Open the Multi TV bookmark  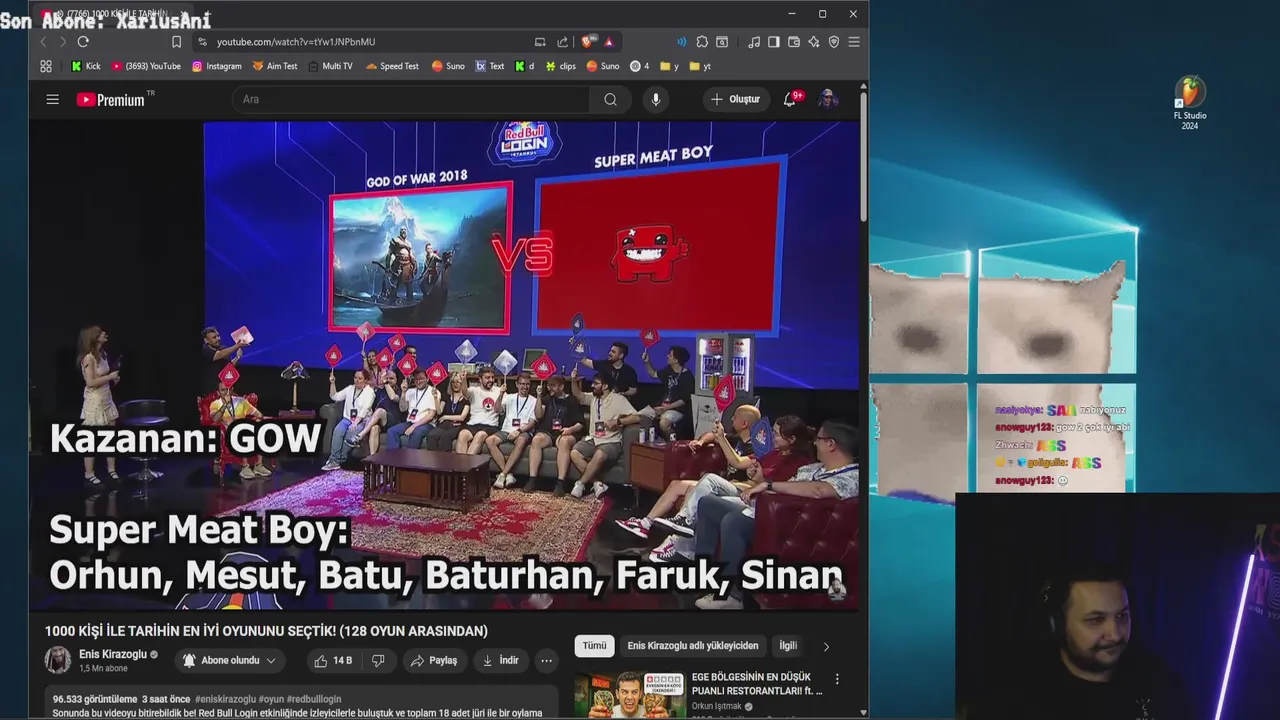coord(330,66)
